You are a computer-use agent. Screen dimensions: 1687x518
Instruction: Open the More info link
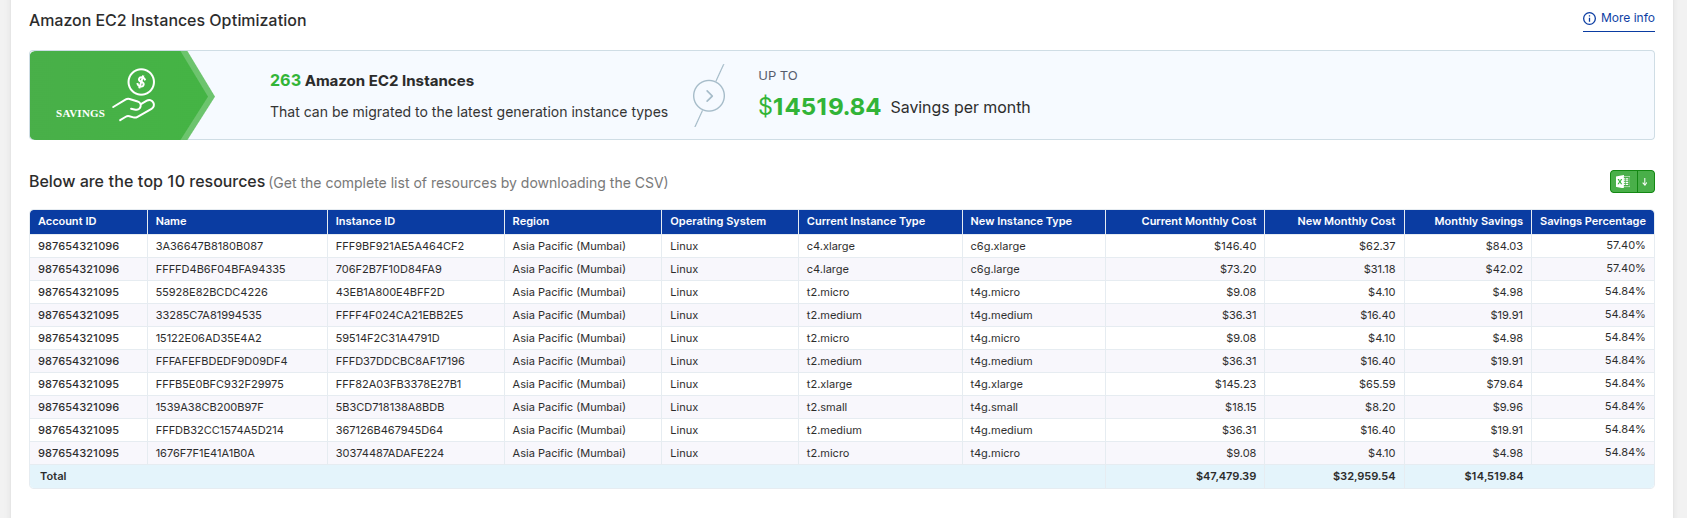(1627, 18)
